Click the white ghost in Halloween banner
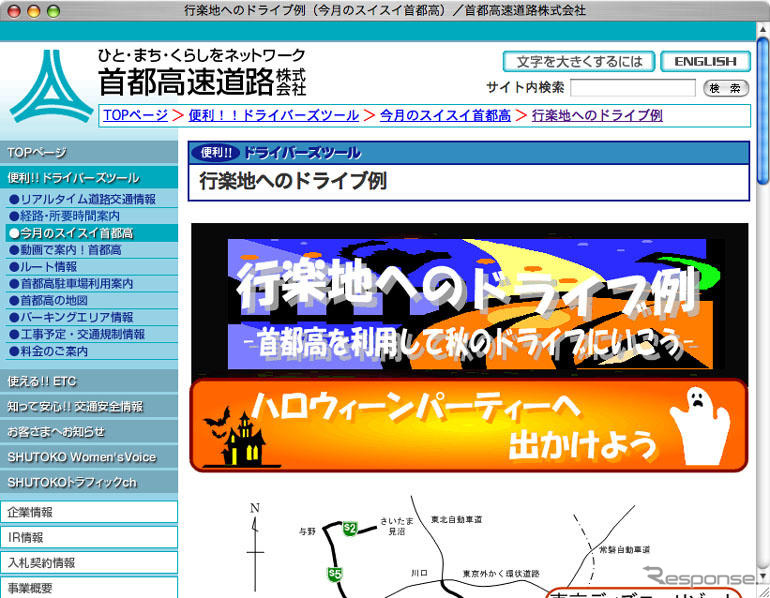Viewport: 770px width, 598px height. point(699,425)
